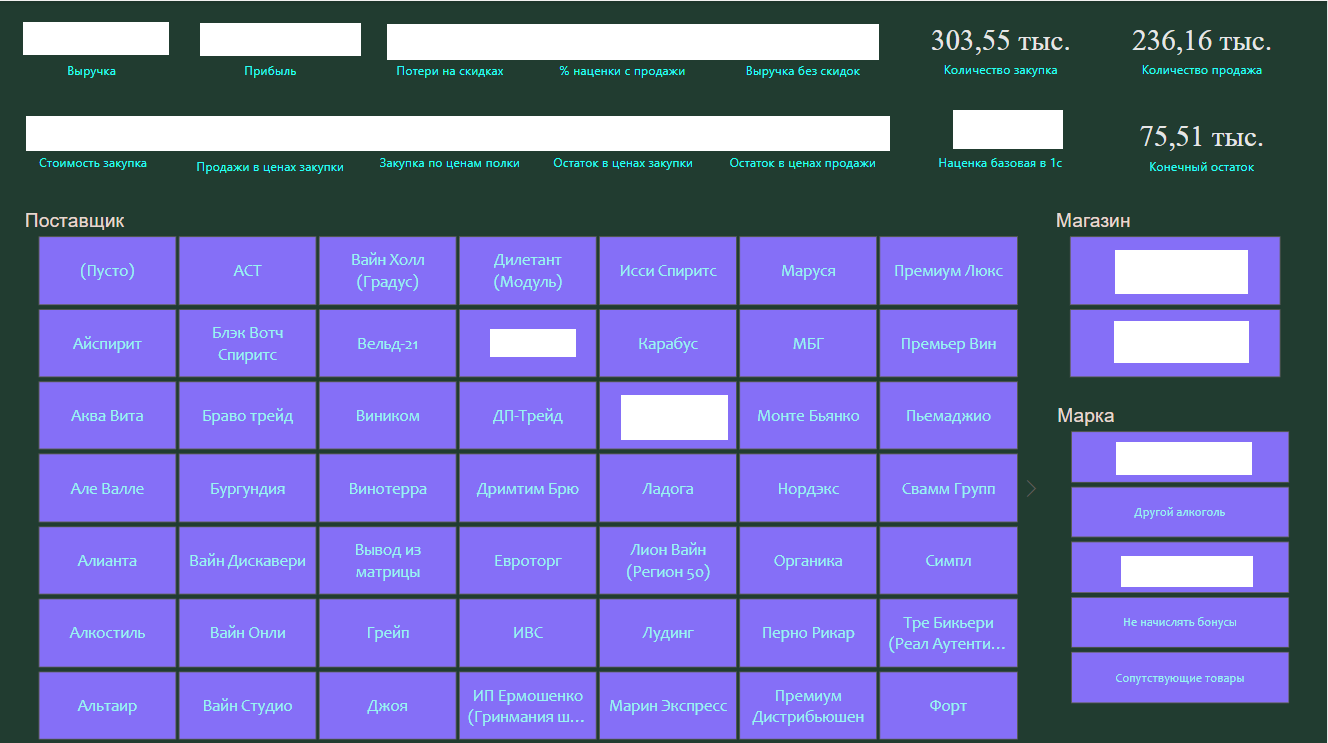Screen dimensions: 1328x743
Task: Filter by Органика supplier
Action: [x=808, y=561]
